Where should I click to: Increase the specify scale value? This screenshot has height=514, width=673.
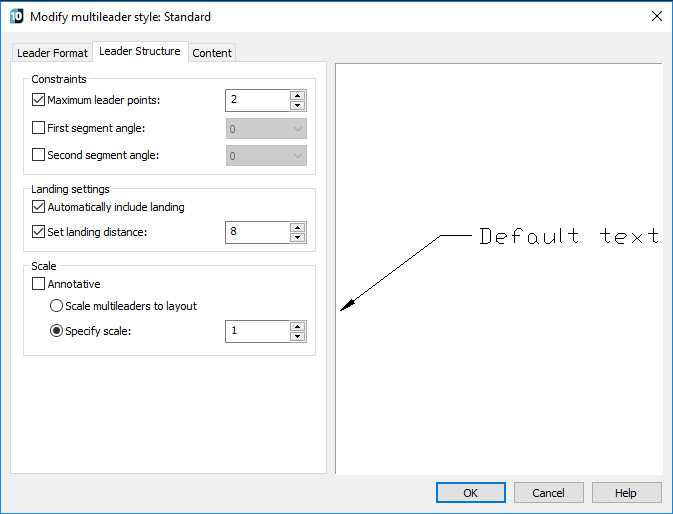point(297,327)
